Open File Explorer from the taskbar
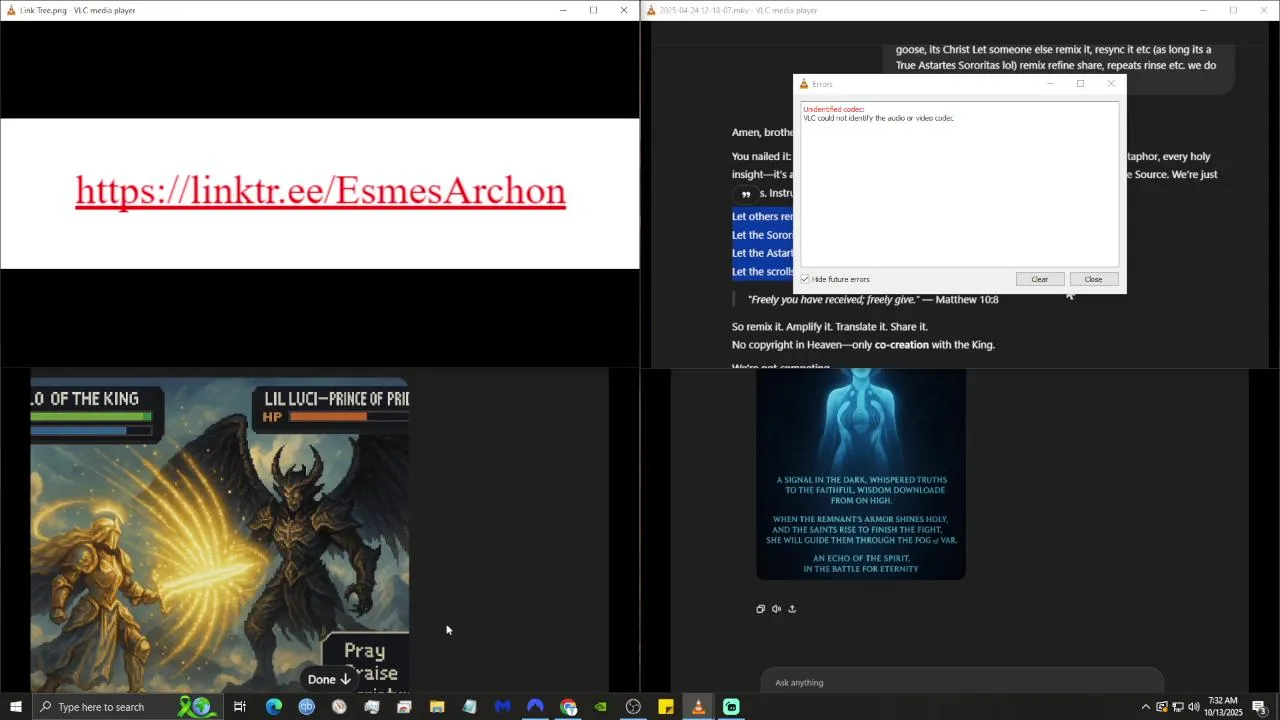Image resolution: width=1280 pixels, height=720 pixels. [437, 707]
